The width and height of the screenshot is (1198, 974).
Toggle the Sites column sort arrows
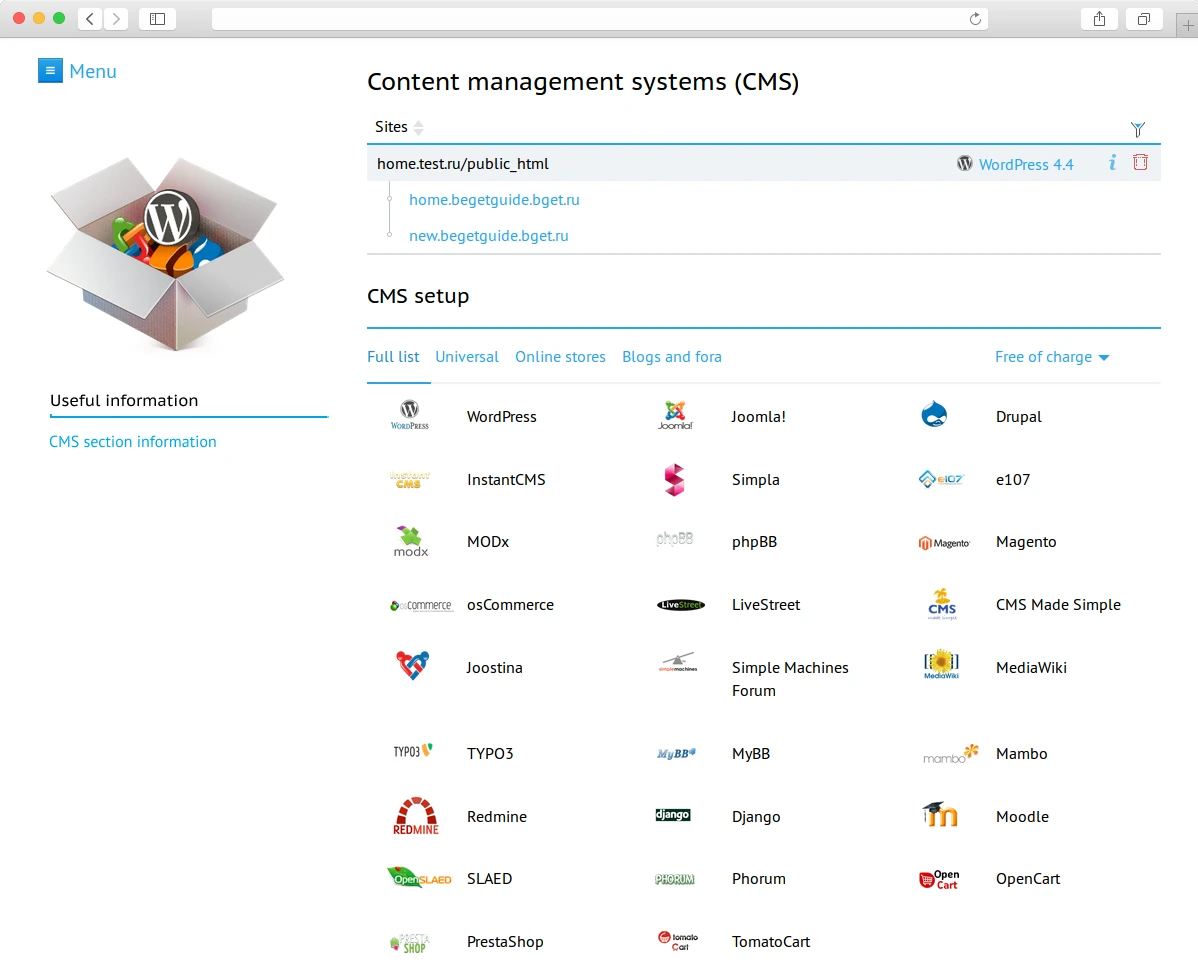pos(420,127)
